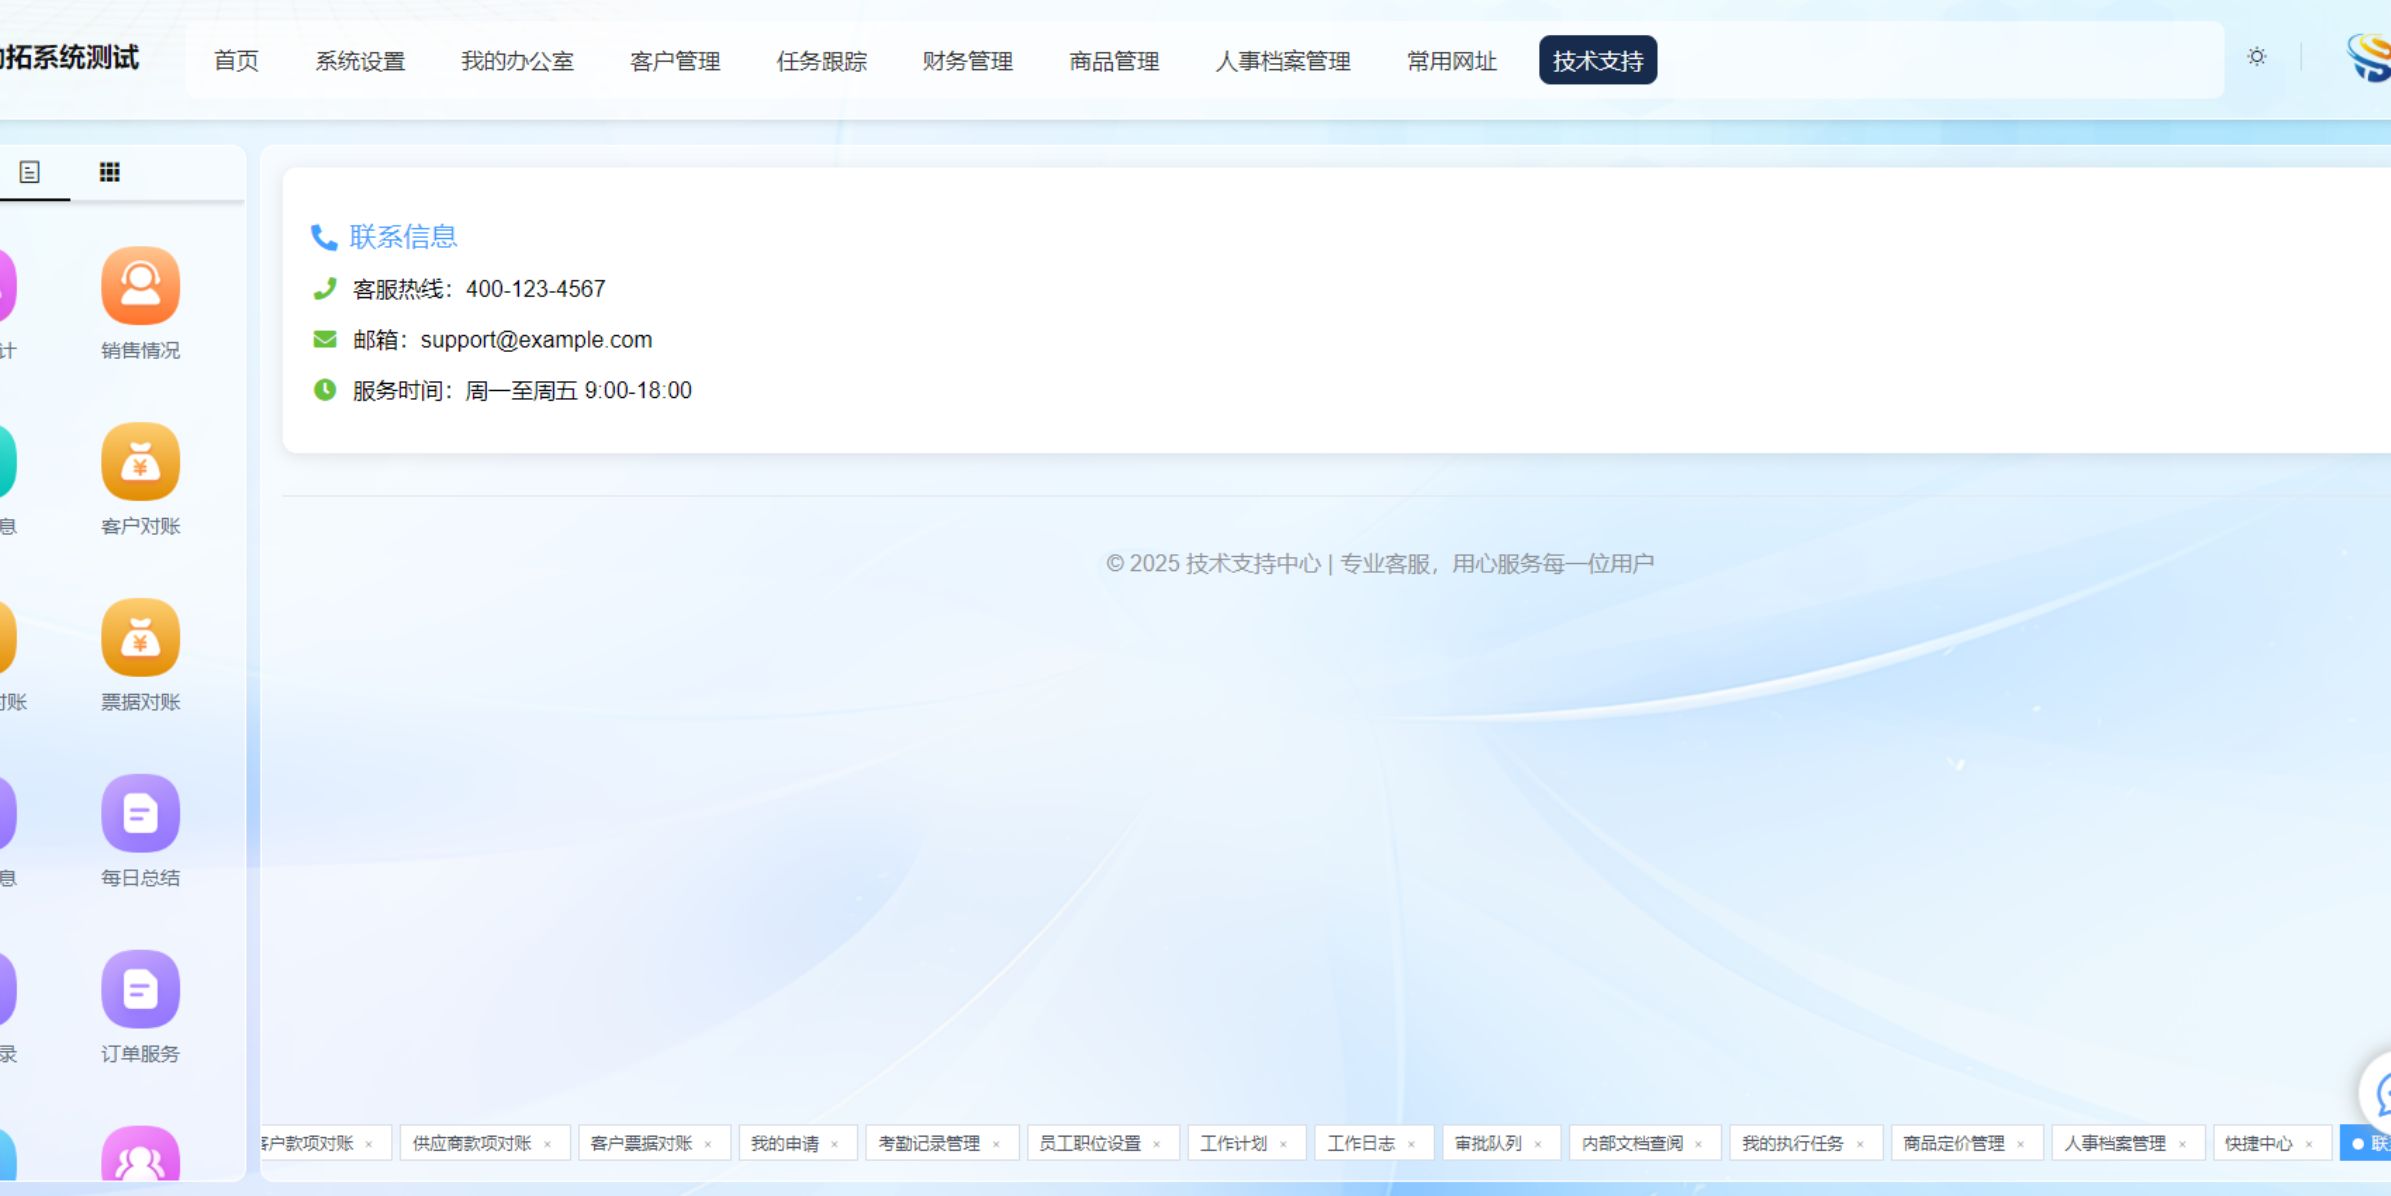Open 人事档案管理 in top navigation
The image size is (2391, 1196).
[x=1282, y=61]
